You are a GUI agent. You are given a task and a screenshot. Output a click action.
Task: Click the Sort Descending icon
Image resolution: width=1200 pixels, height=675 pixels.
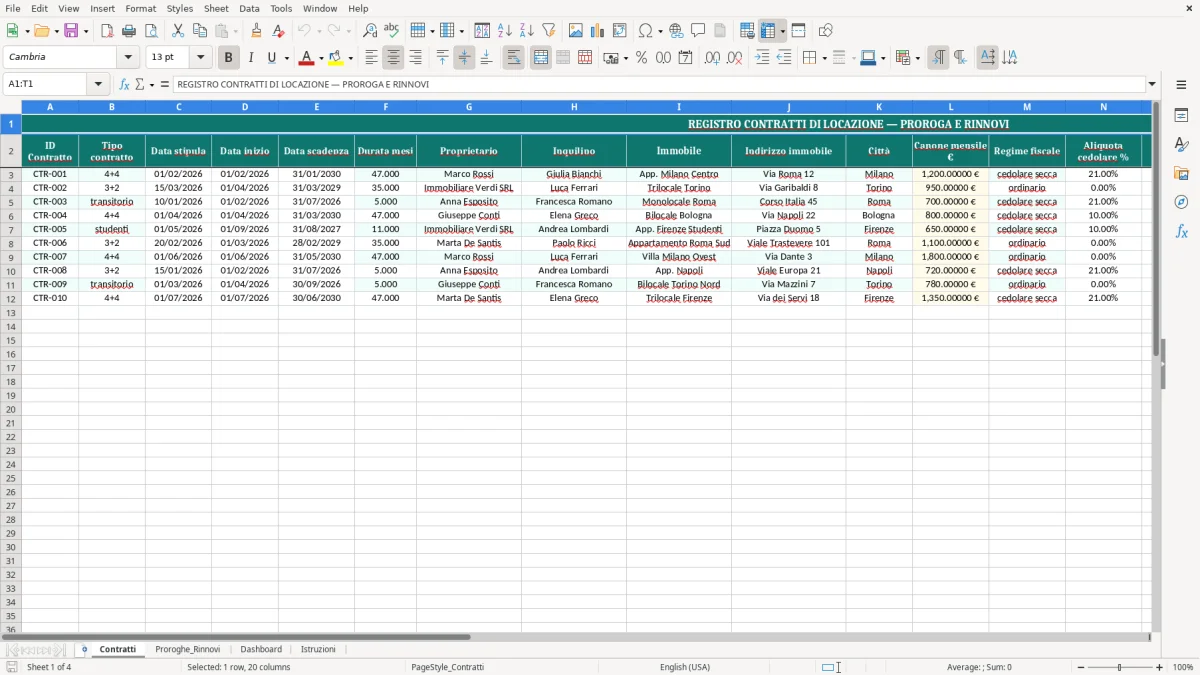pos(527,31)
